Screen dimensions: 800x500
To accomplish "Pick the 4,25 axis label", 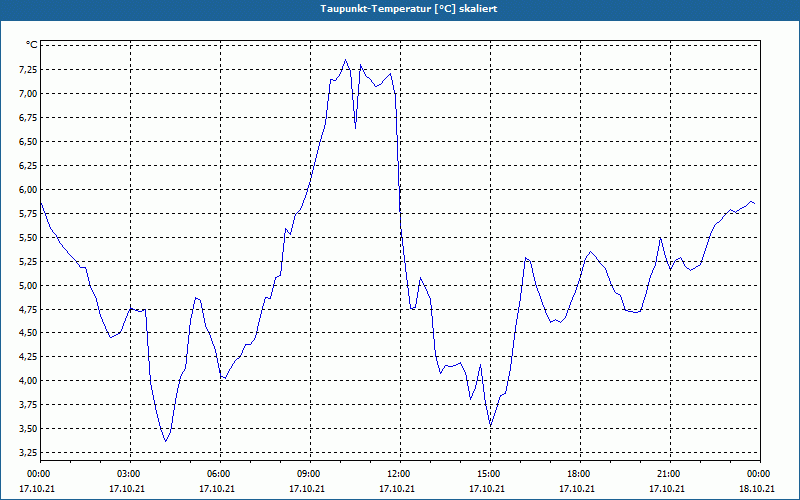I will pos(28,356).
